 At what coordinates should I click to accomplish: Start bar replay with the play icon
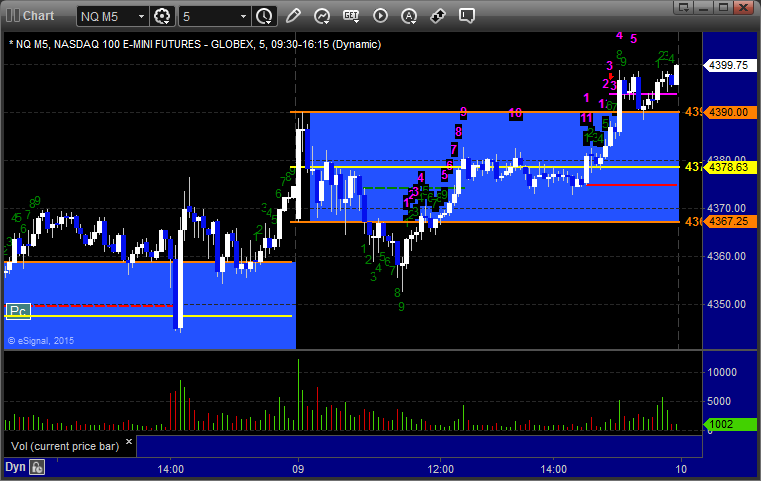[x=380, y=16]
